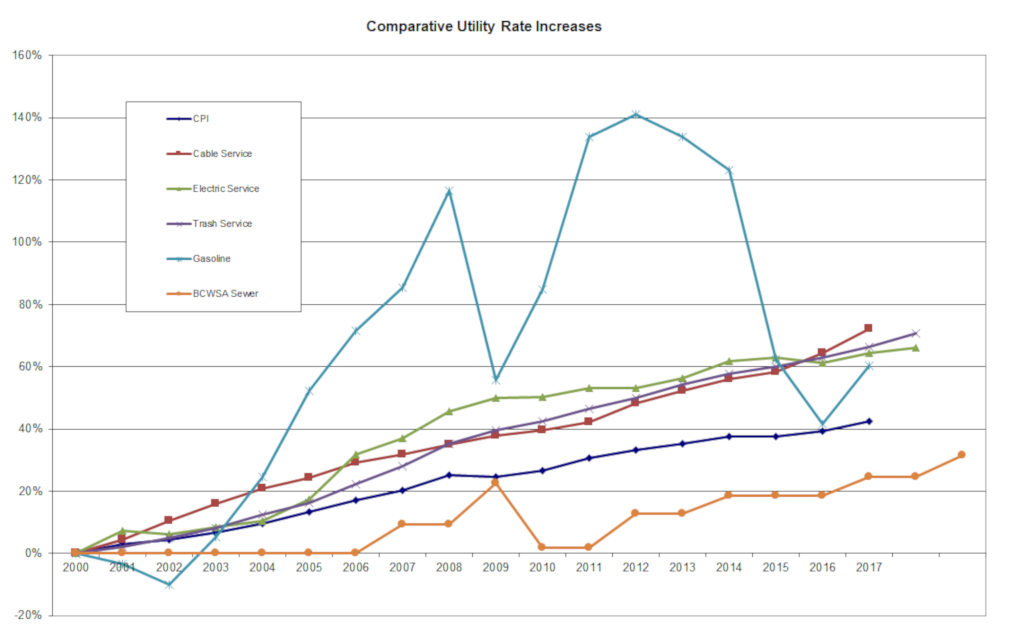Viewport: 1024px width, 637px height.
Task: Select the final BCWSA Sewer data point
Action: (x=961, y=455)
